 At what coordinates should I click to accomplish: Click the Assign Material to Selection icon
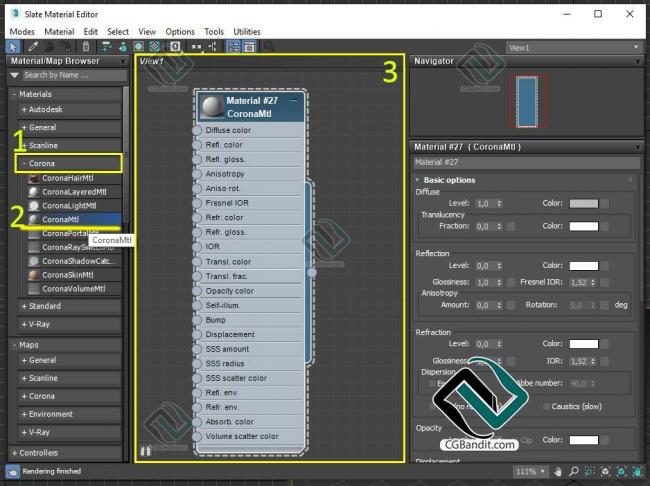pyautogui.click(x=66, y=47)
